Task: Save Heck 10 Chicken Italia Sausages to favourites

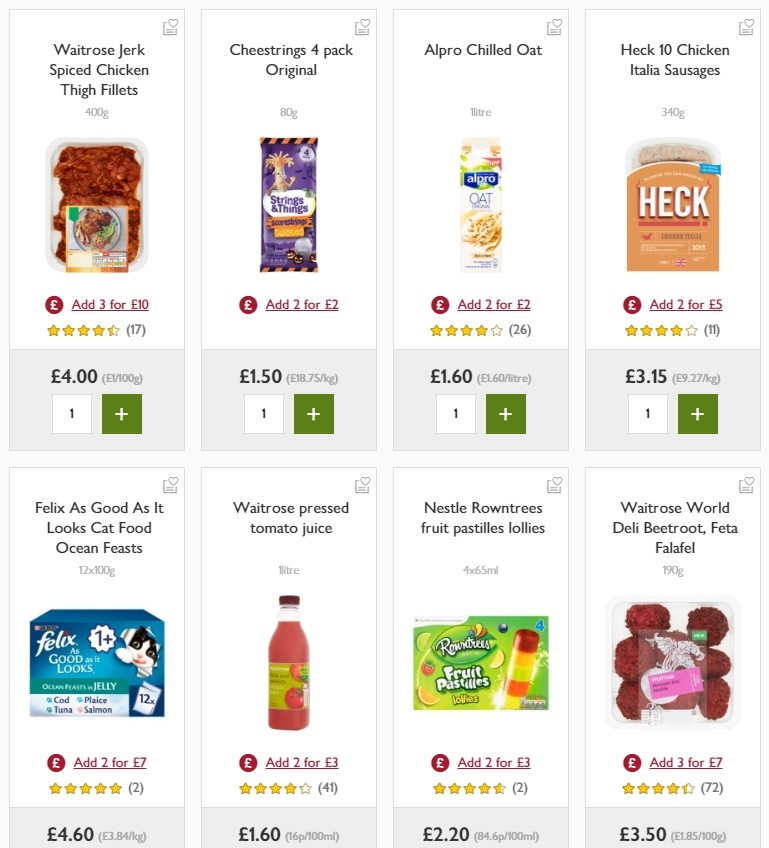Action: [x=746, y=26]
